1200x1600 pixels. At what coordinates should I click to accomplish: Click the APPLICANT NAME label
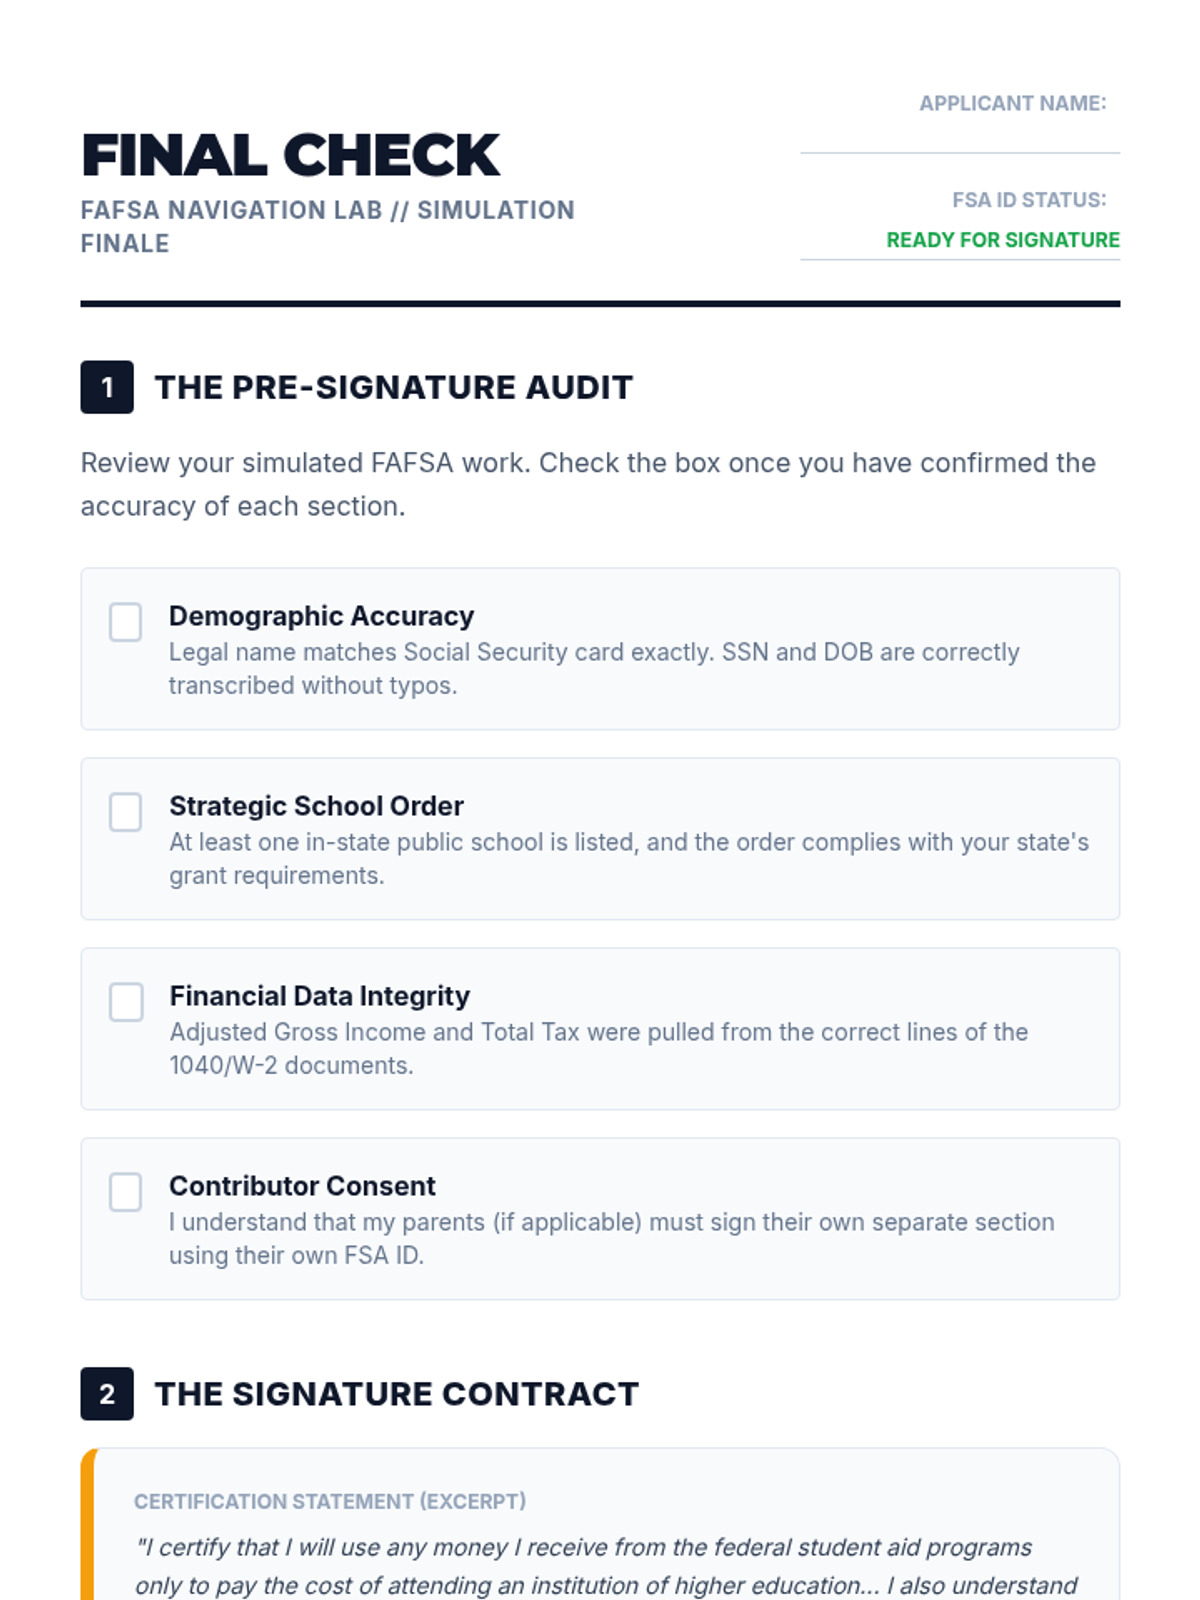[1012, 104]
